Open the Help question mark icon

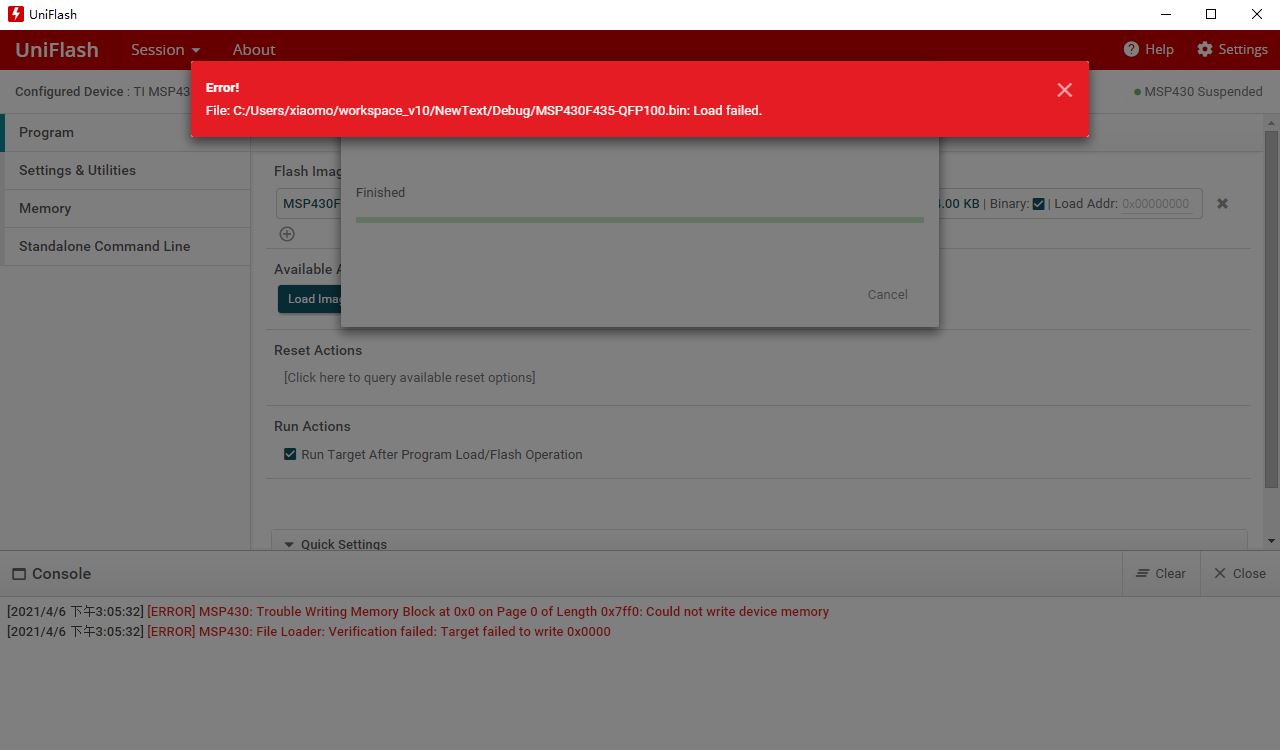point(1131,49)
